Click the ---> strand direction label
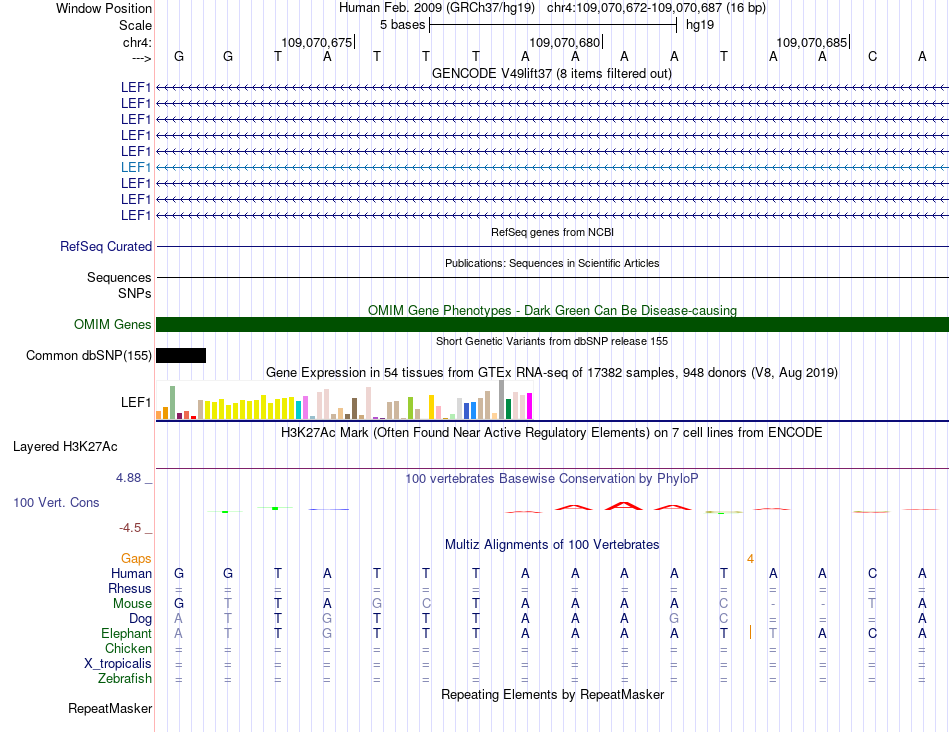The width and height of the screenshot is (950, 732). tap(141, 58)
